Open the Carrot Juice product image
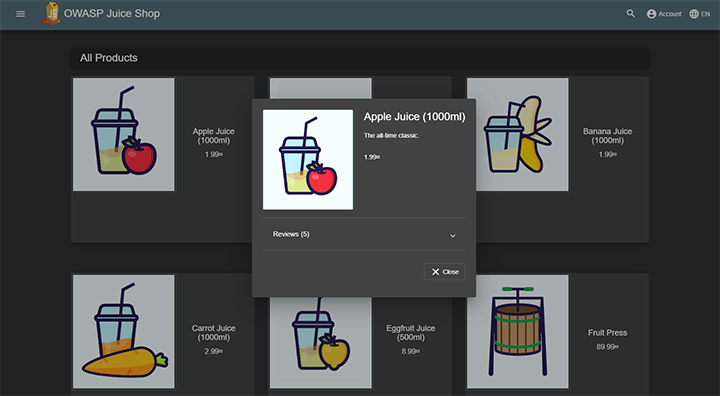The height and width of the screenshot is (396, 720). click(124, 332)
